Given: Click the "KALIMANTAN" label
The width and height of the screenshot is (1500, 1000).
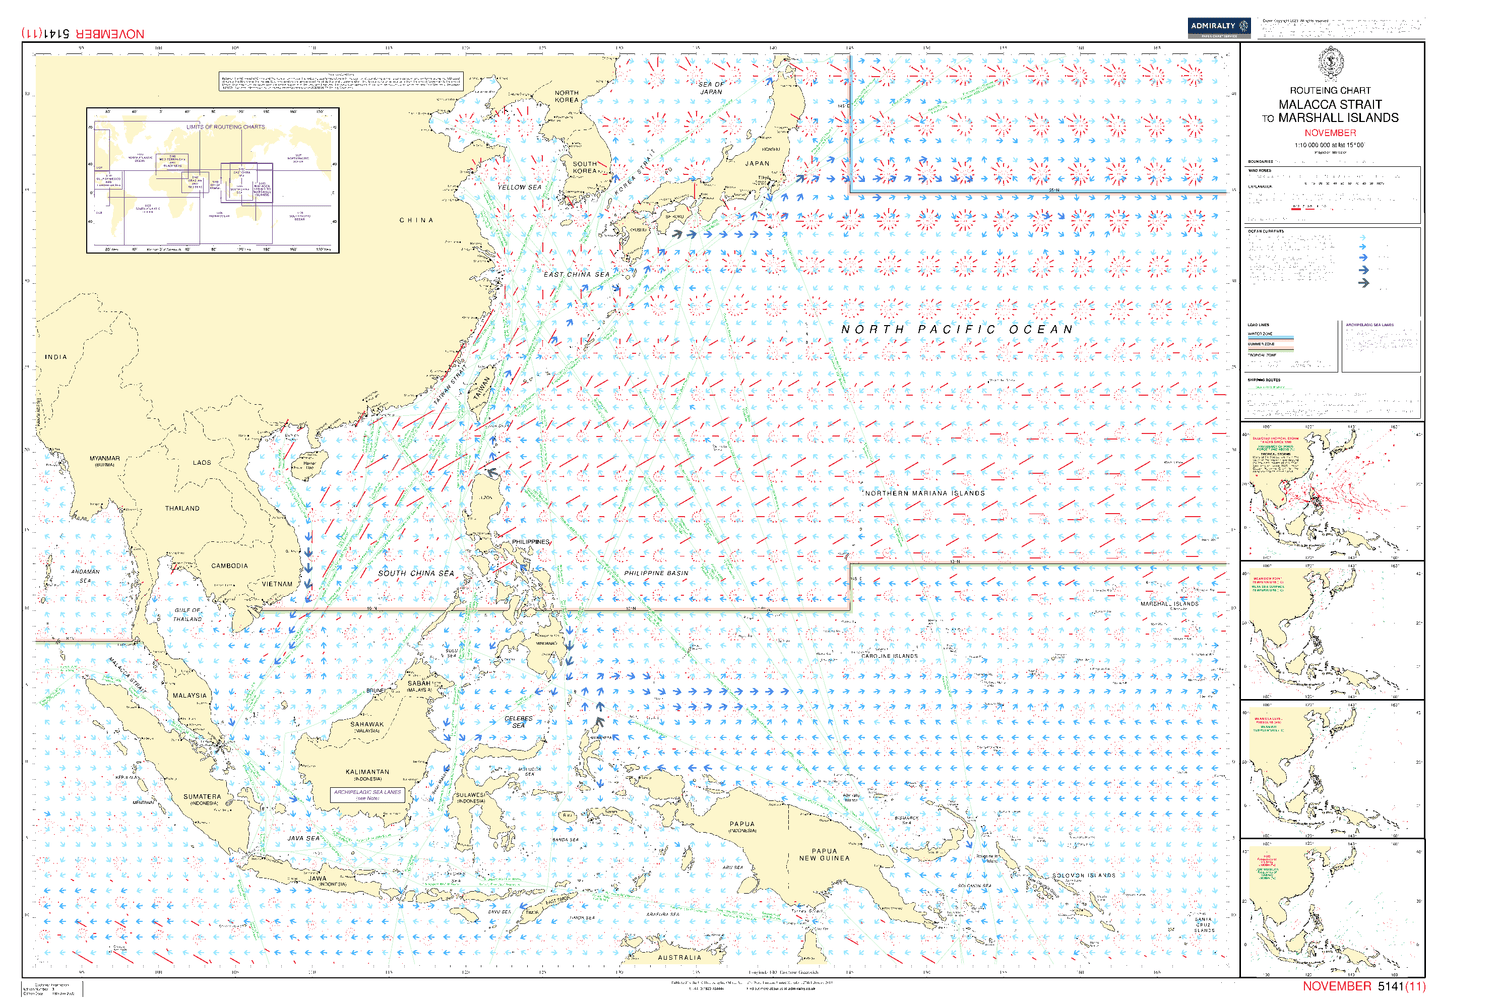Looking at the screenshot, I should pos(367,772).
